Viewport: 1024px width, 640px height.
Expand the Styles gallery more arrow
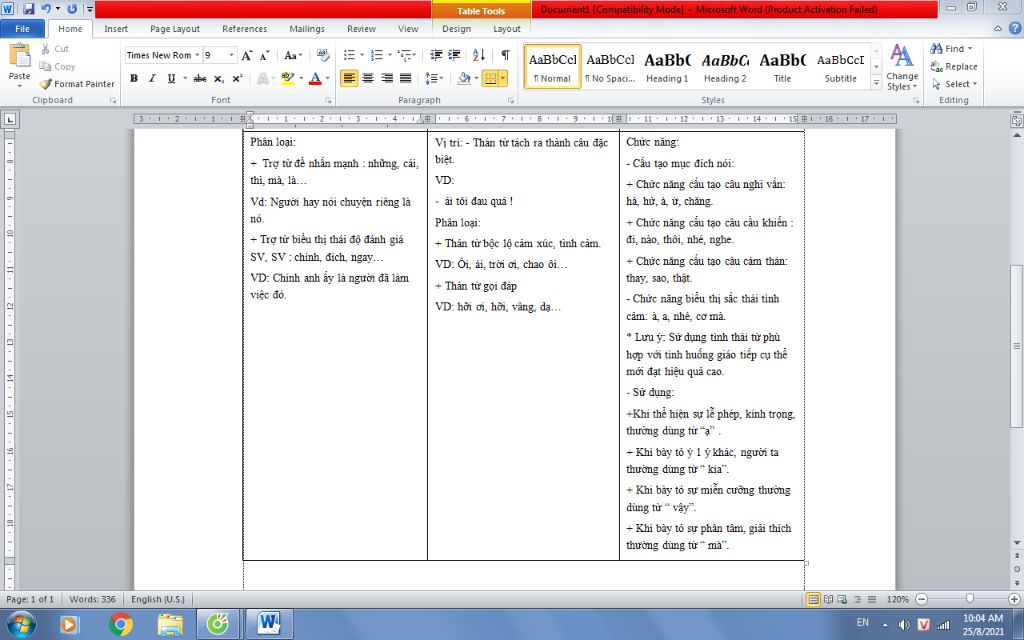tap(876, 83)
